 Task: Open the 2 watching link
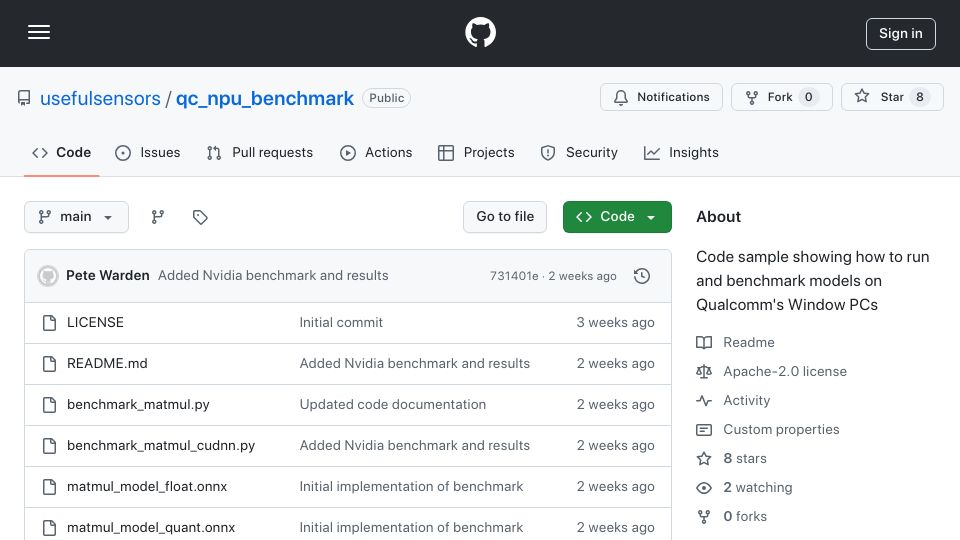point(757,488)
